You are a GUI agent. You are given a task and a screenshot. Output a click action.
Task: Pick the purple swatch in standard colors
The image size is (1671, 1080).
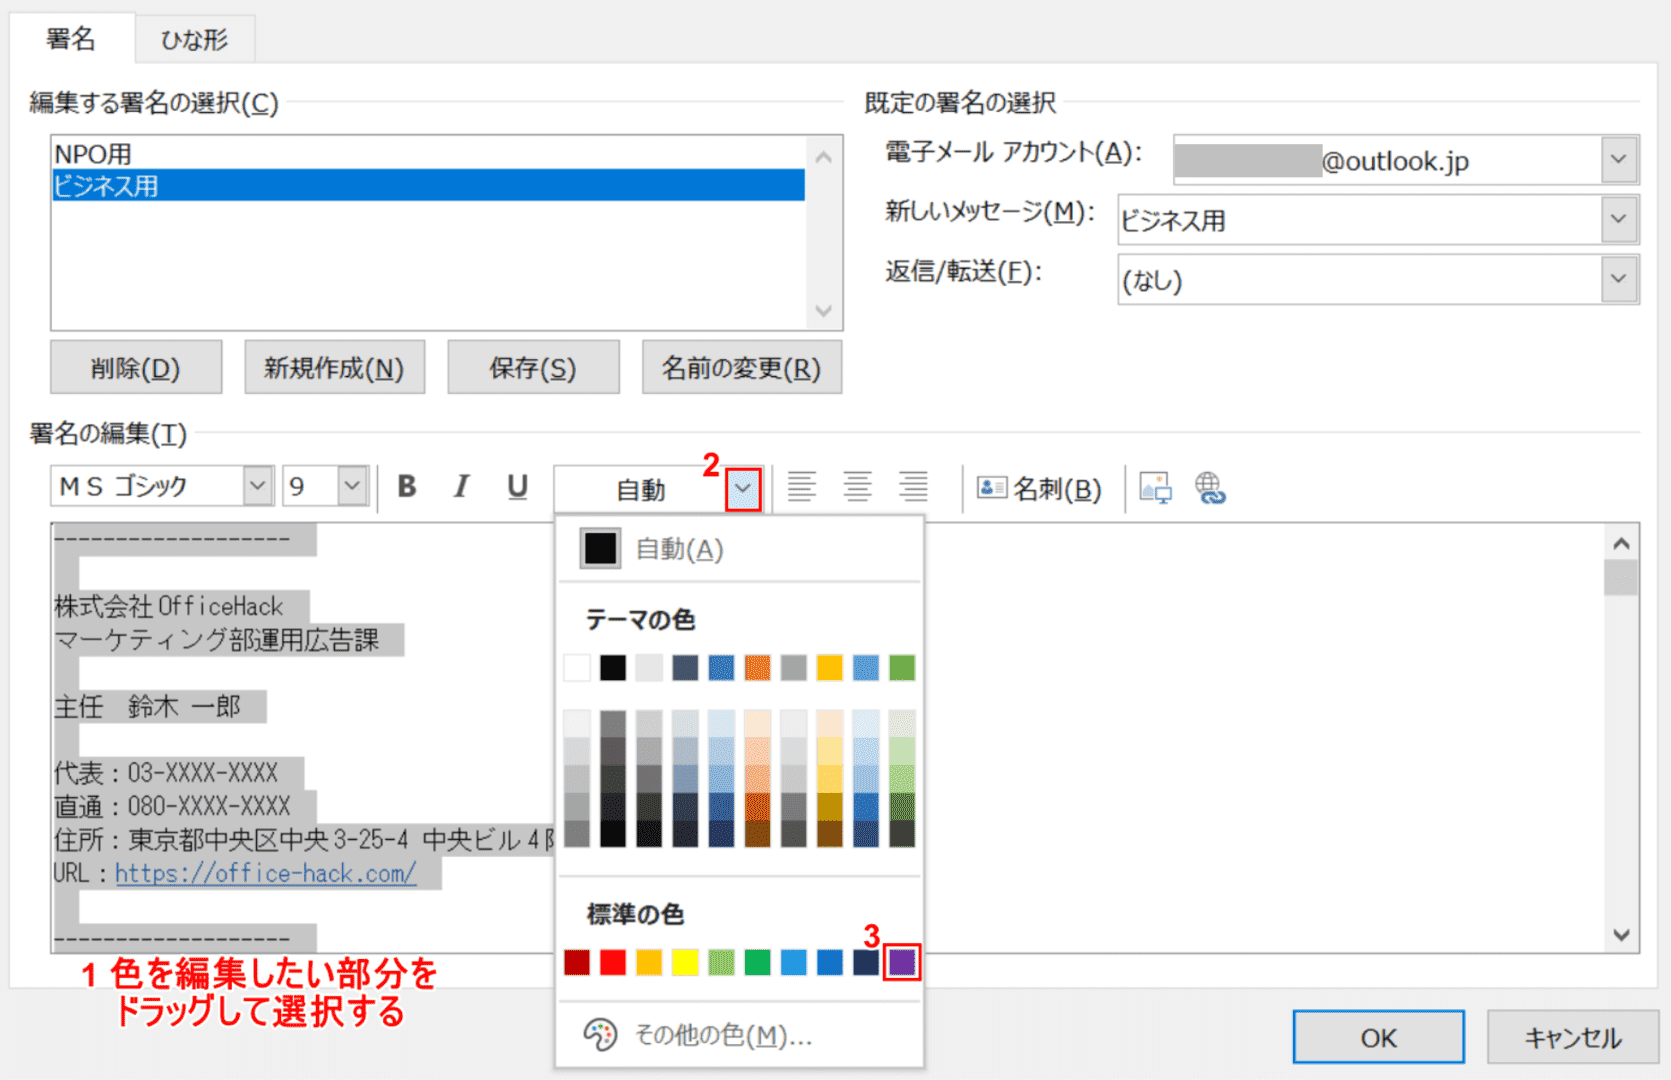click(x=902, y=962)
